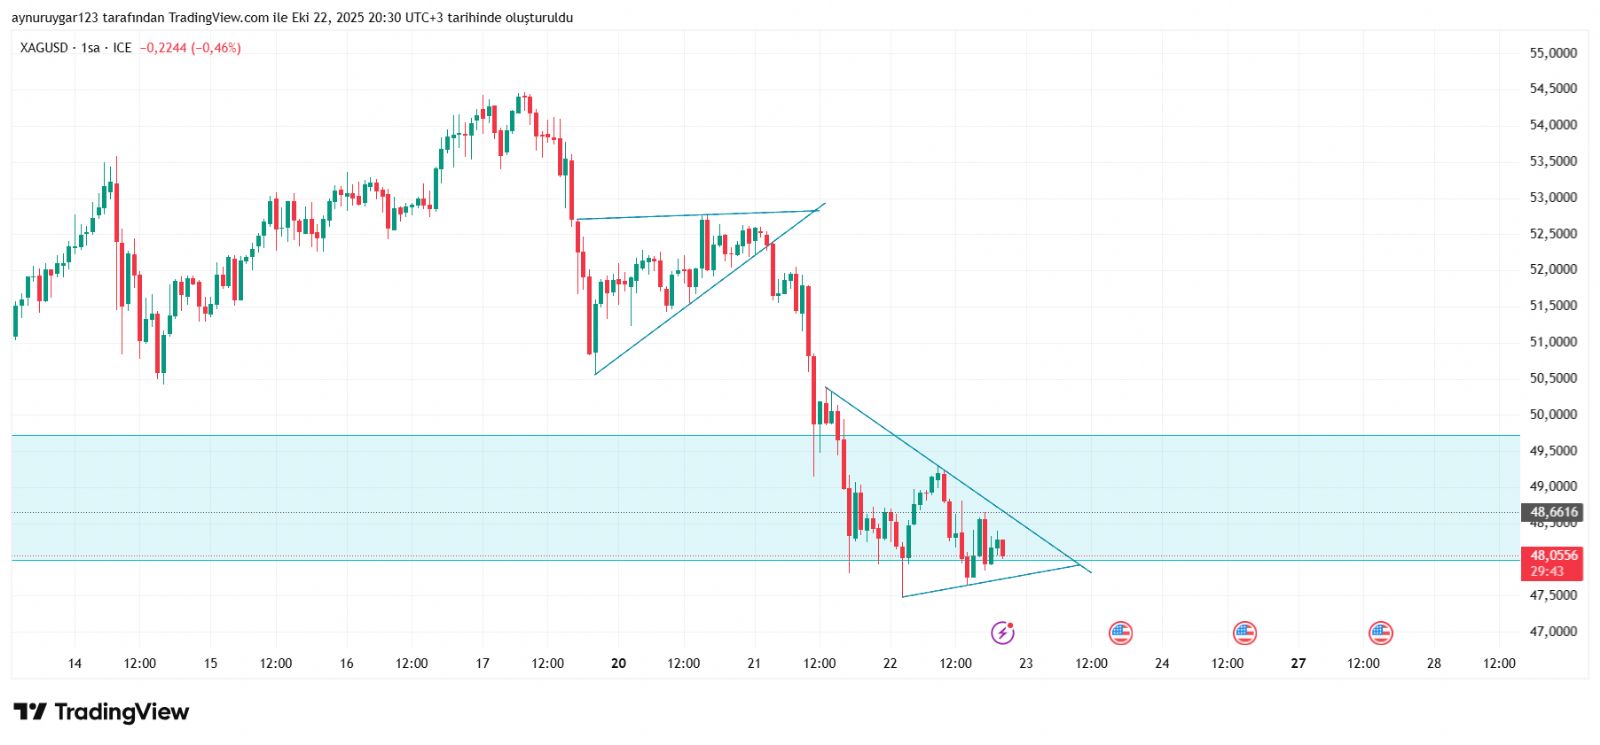1600x745 pixels.
Task: Click the 47,0000 price scale label
Action: (x=1553, y=631)
